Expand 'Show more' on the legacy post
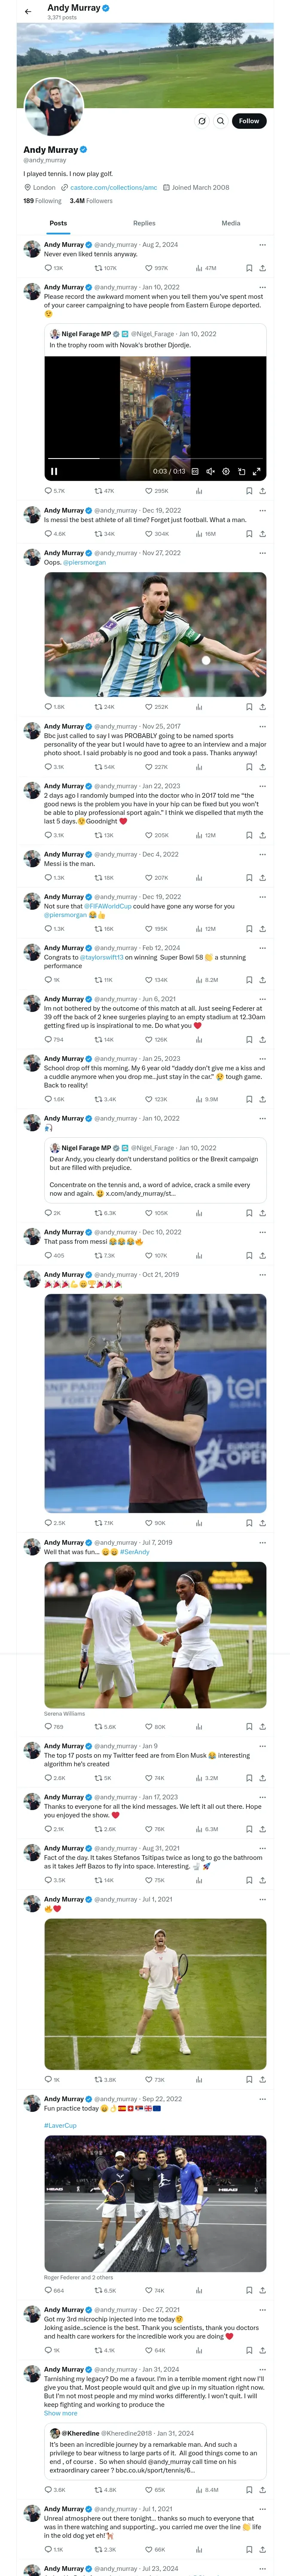Image resolution: width=290 pixels, height=2576 pixels. pos(60,2413)
